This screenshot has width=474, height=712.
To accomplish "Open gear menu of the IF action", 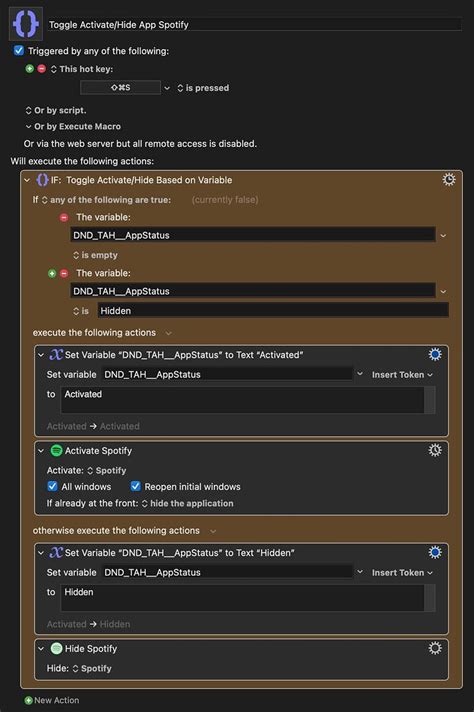I will (x=449, y=179).
